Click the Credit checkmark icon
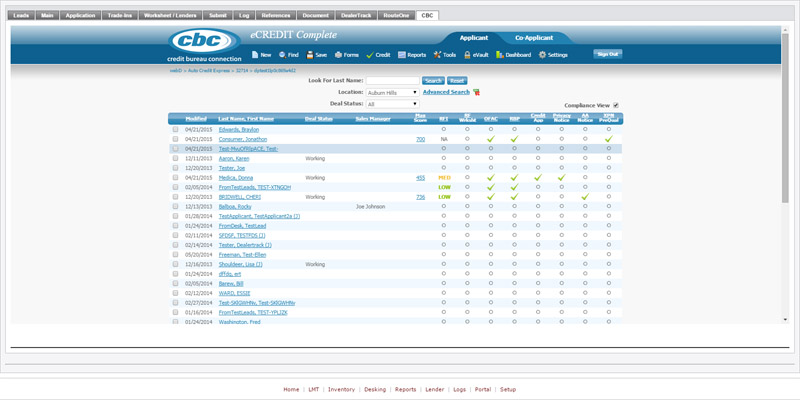 [x=370, y=55]
